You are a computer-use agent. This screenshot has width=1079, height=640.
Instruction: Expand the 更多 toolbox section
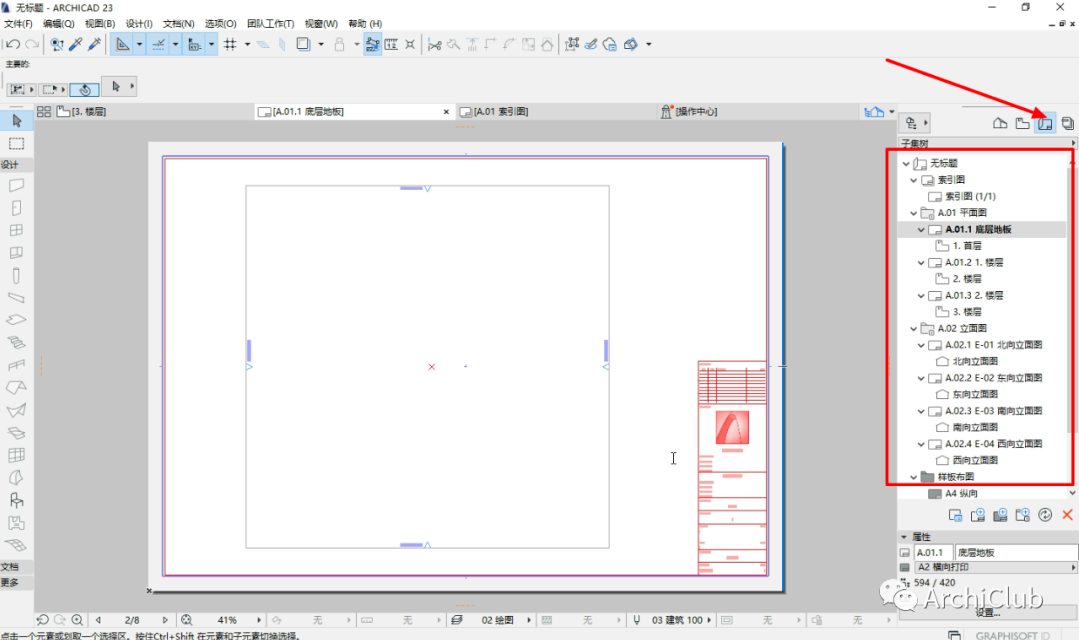(17, 583)
